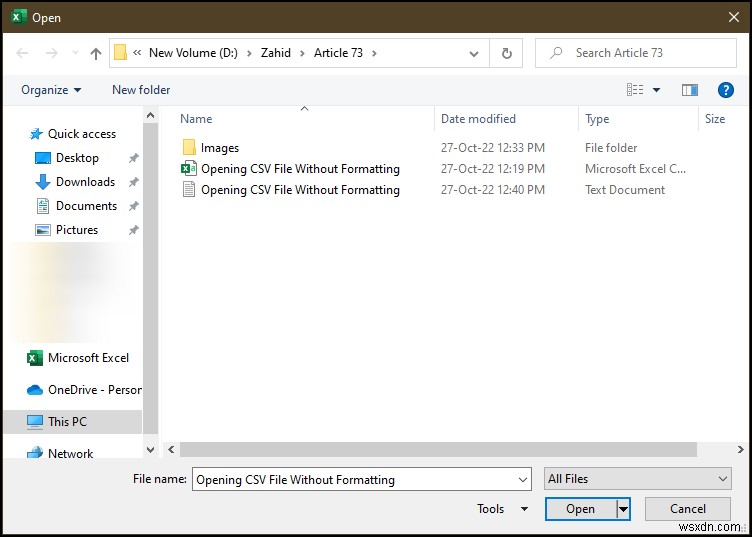Open the Images folder

coord(220,148)
